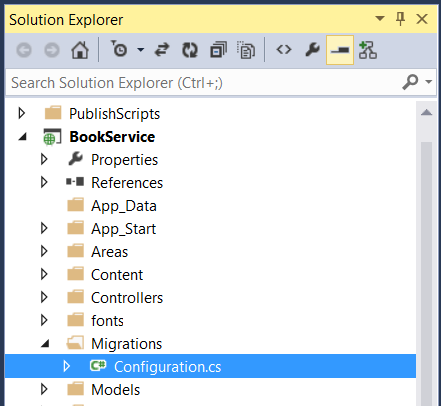Open dropdown arrow beside Pending Changes Filter
The height and width of the screenshot is (406, 441).
click(141, 50)
